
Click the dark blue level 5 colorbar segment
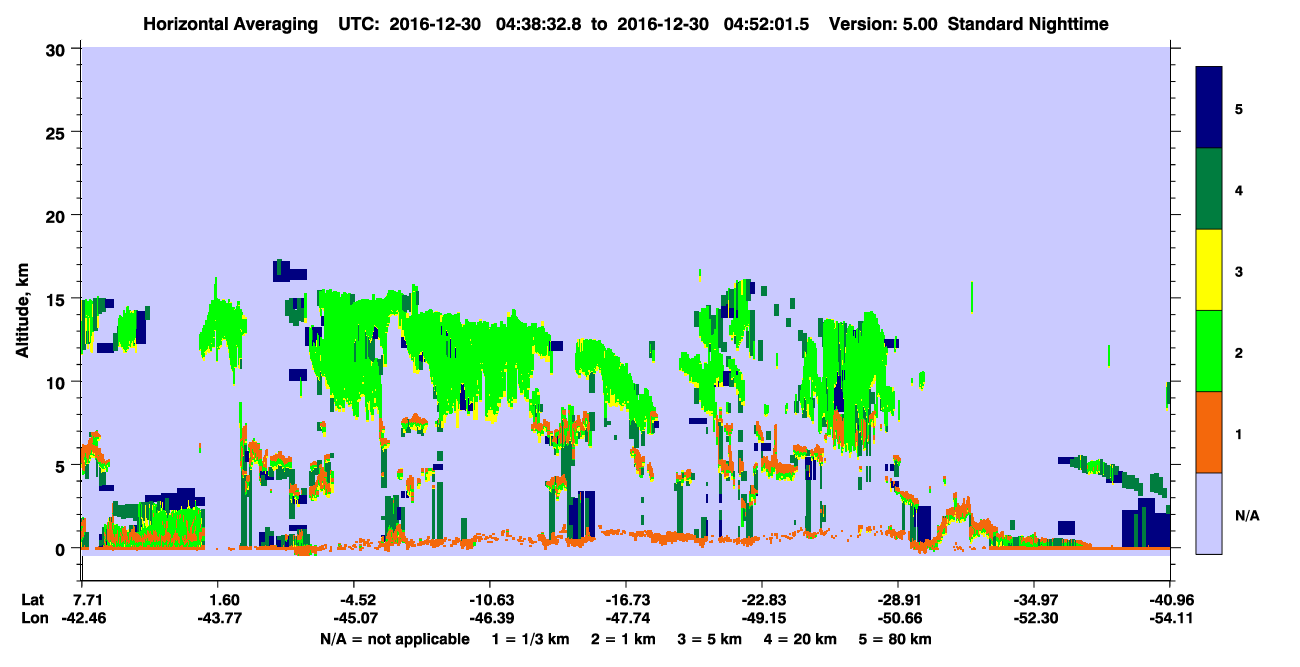pos(1209,108)
